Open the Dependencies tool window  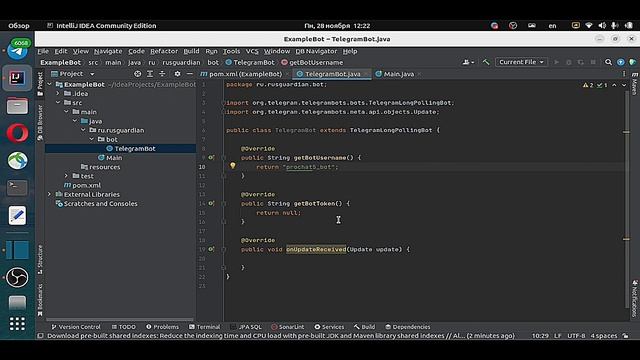pyautogui.click(x=408, y=327)
